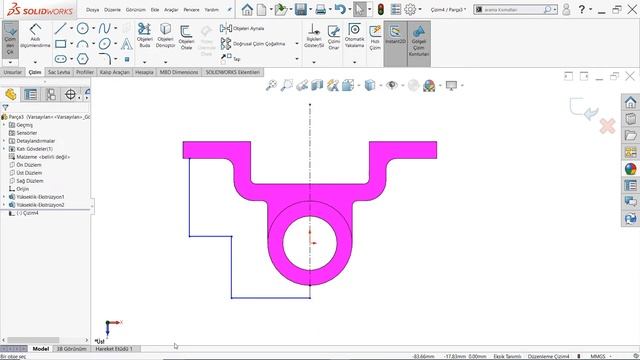The width and height of the screenshot is (640, 360).
Task: Expand the Katı Gövdeler(1) tree node
Action: tap(4, 149)
